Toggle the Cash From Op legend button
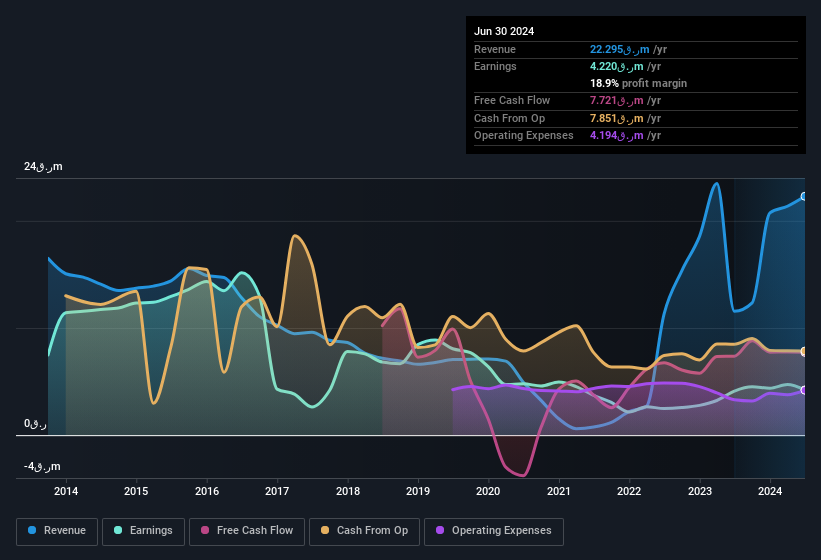The image size is (821, 560). click(364, 531)
